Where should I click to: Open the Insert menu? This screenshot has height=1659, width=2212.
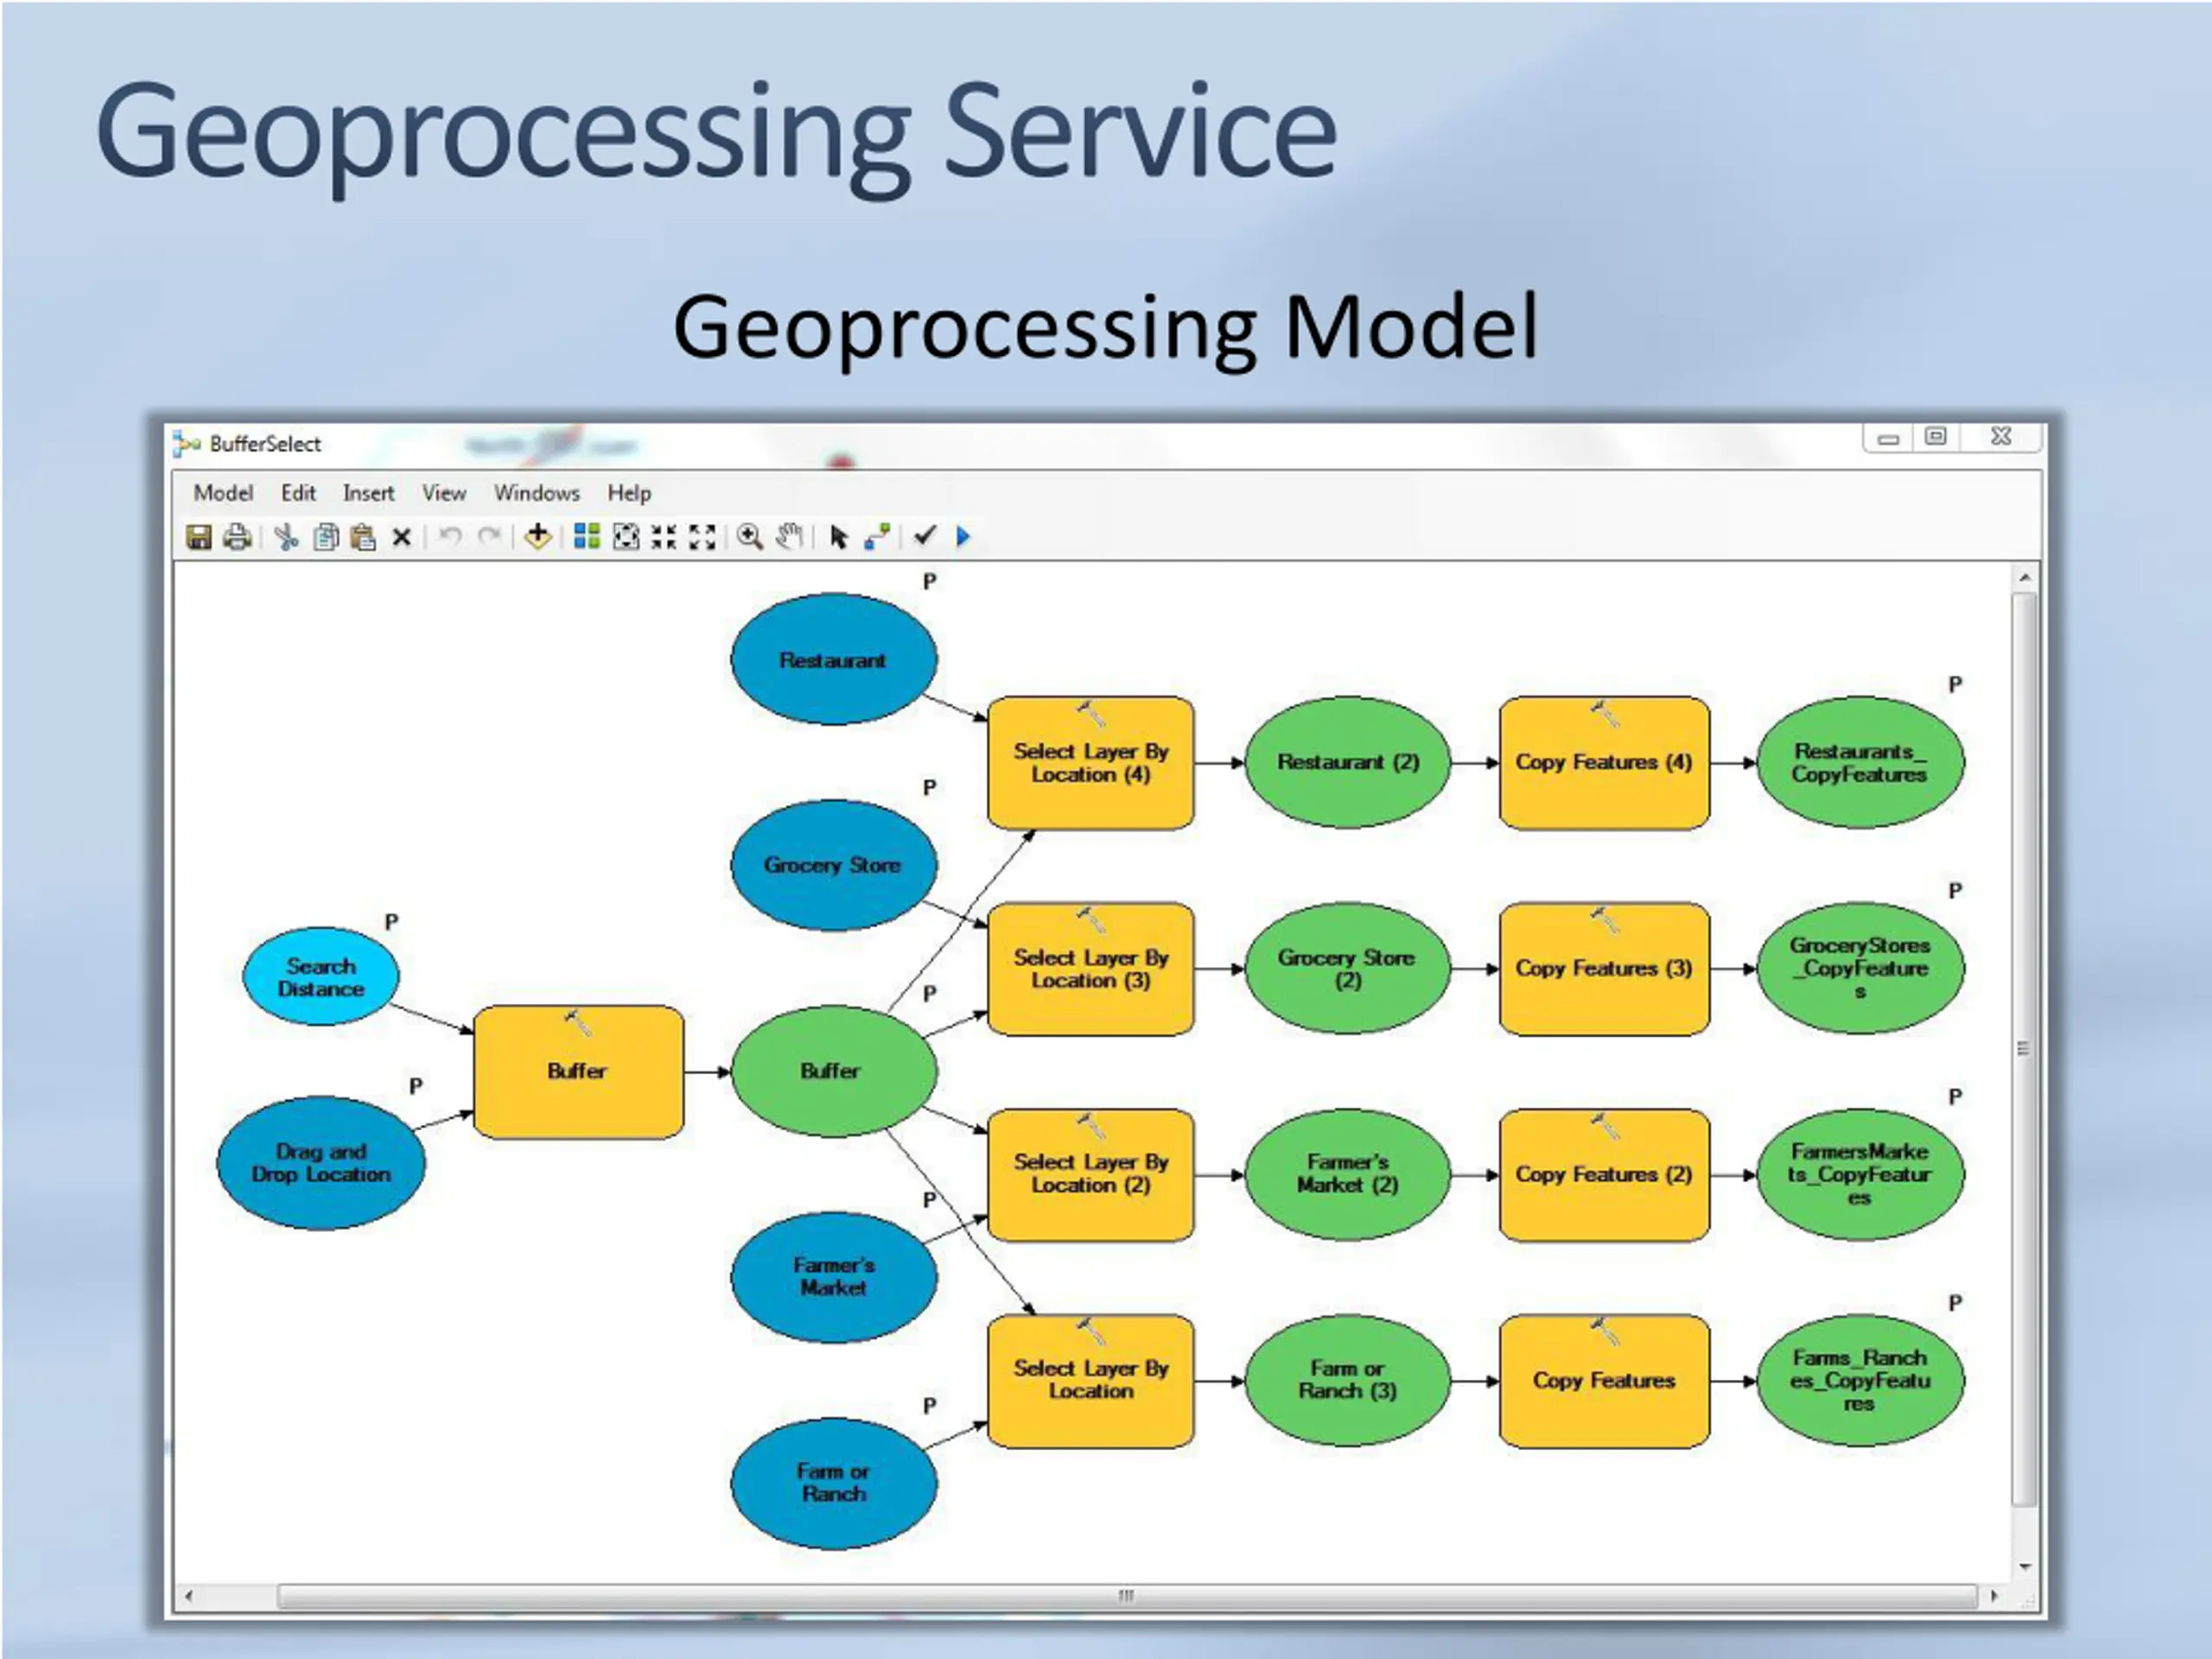point(368,493)
